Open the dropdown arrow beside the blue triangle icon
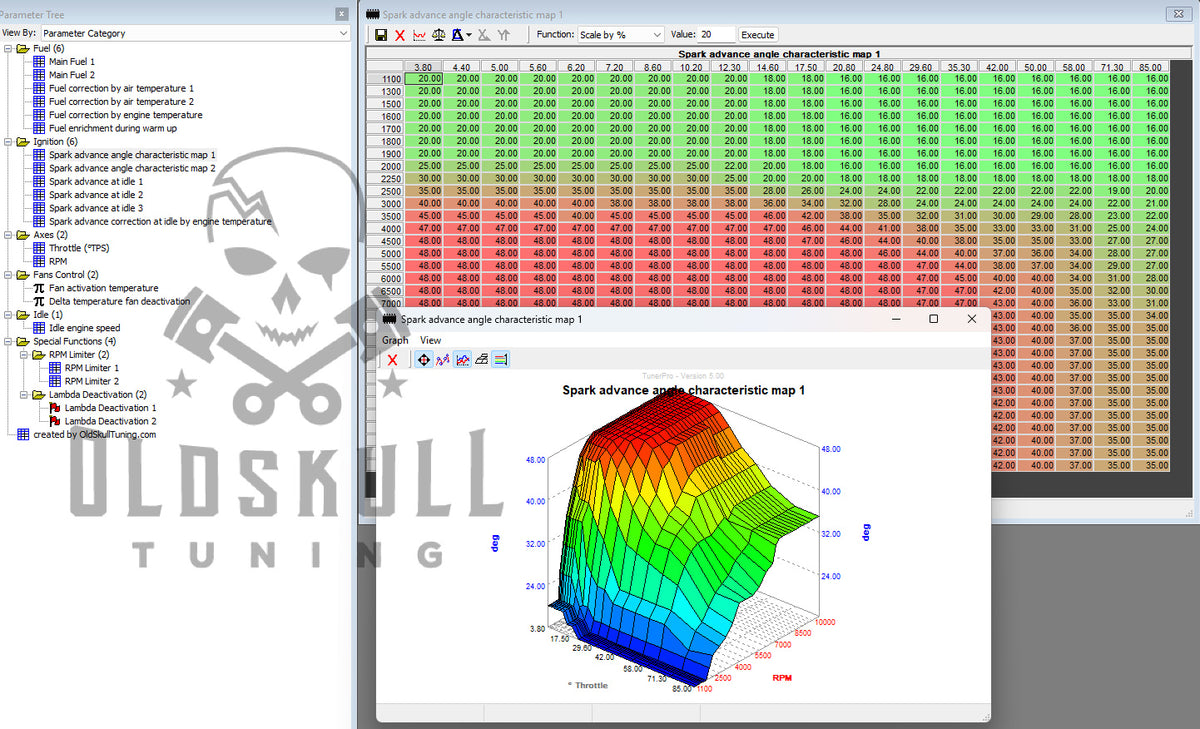Viewport: 1200px width, 729px height. pyautogui.click(x=468, y=35)
